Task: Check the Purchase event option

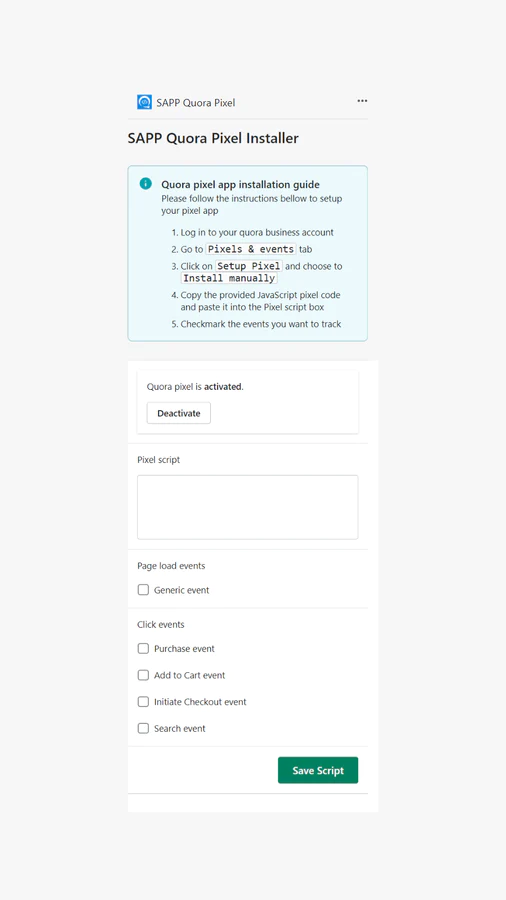Action: point(143,649)
